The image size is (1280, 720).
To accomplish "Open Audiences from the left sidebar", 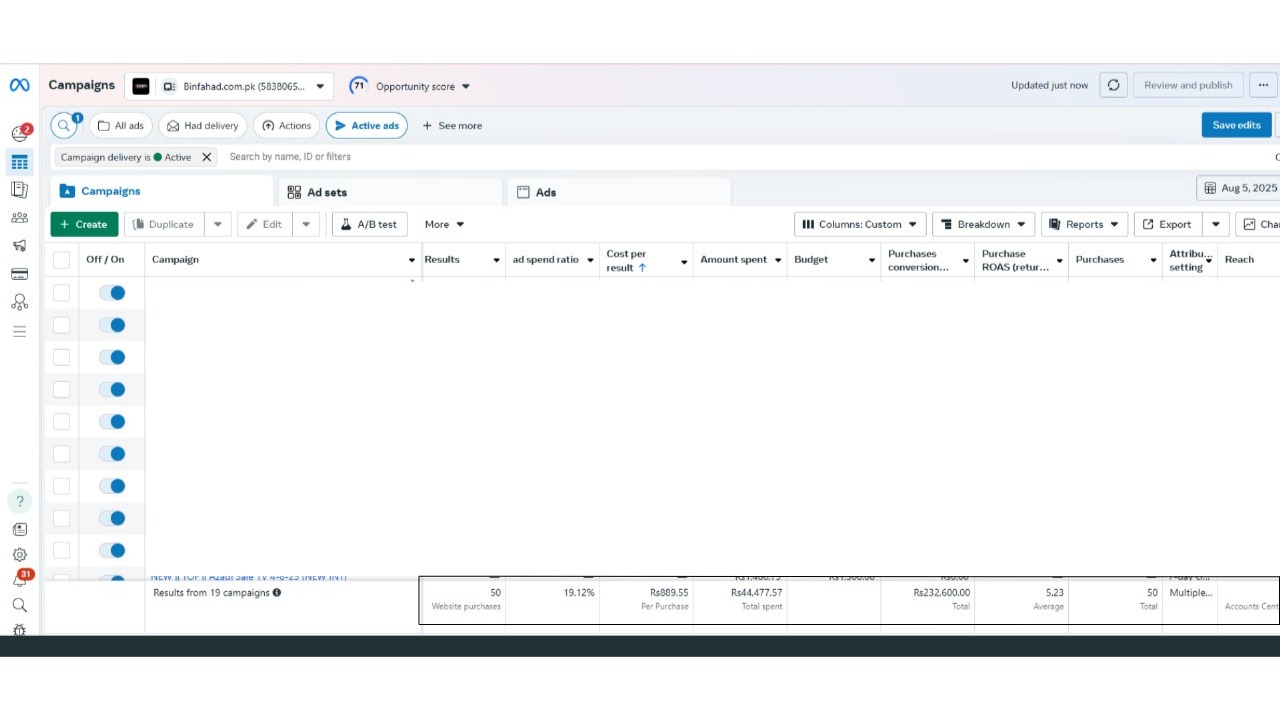I will 19,218.
